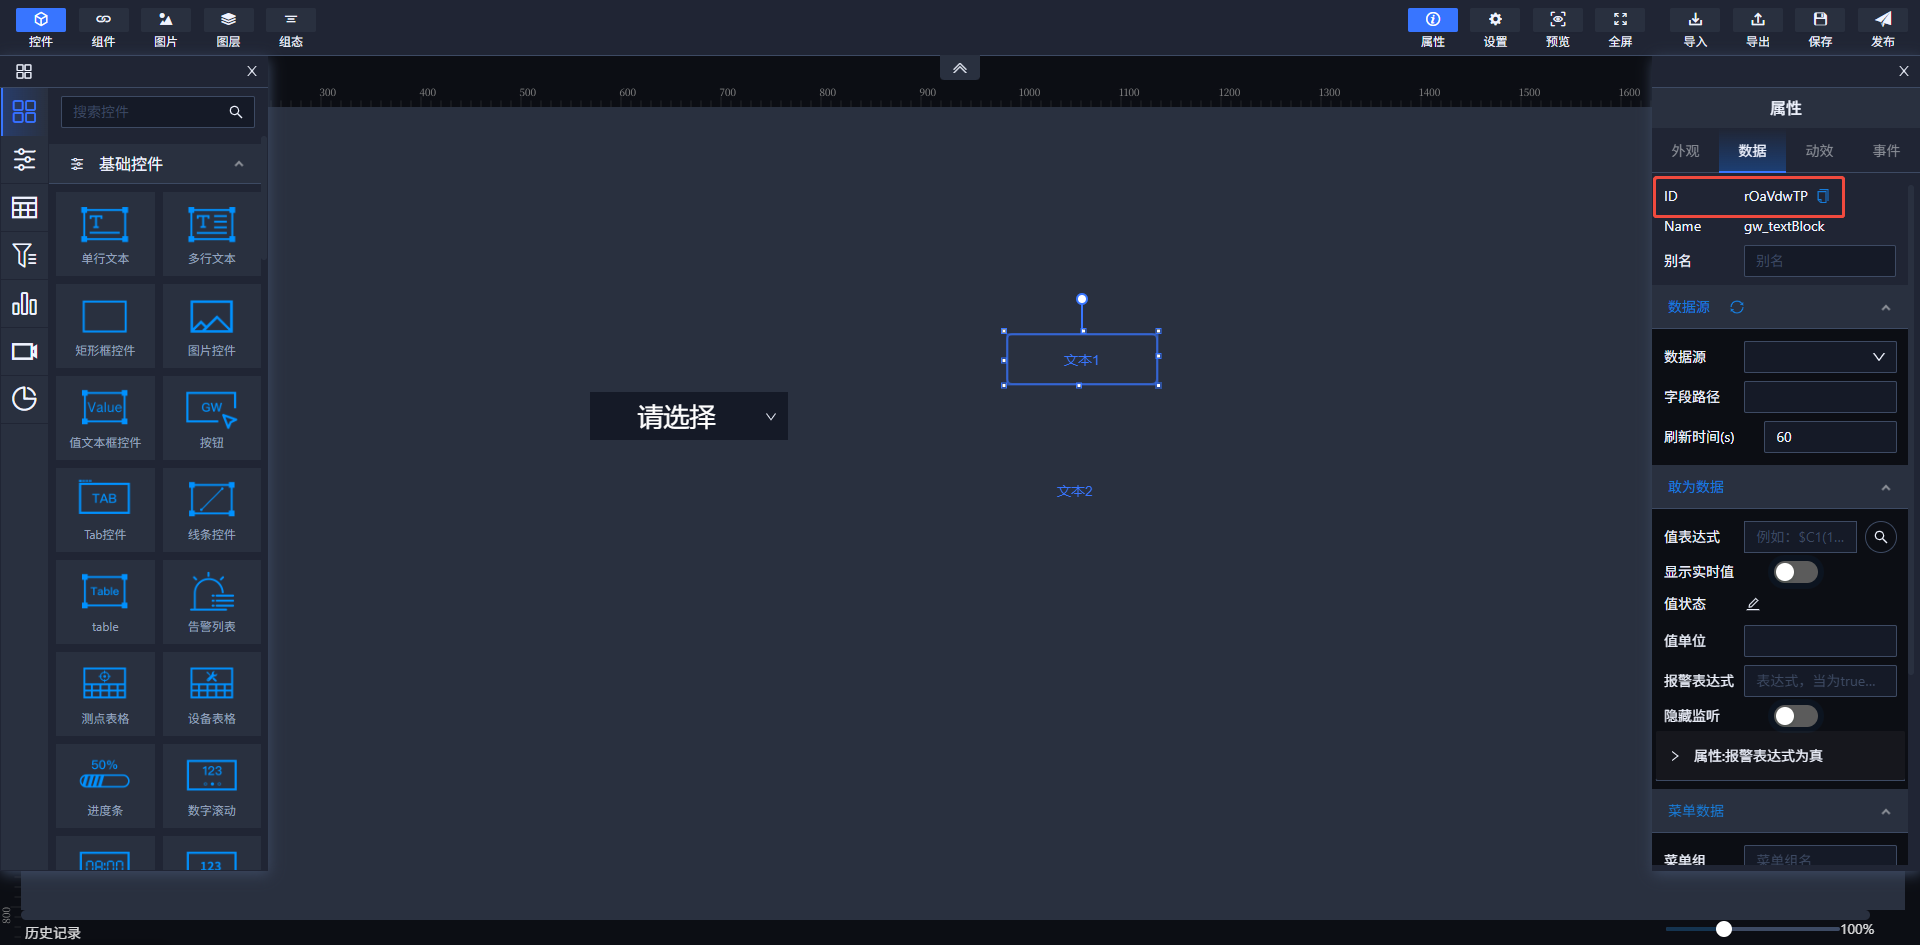Expand 属性:报警表达式为真

[1779, 756]
